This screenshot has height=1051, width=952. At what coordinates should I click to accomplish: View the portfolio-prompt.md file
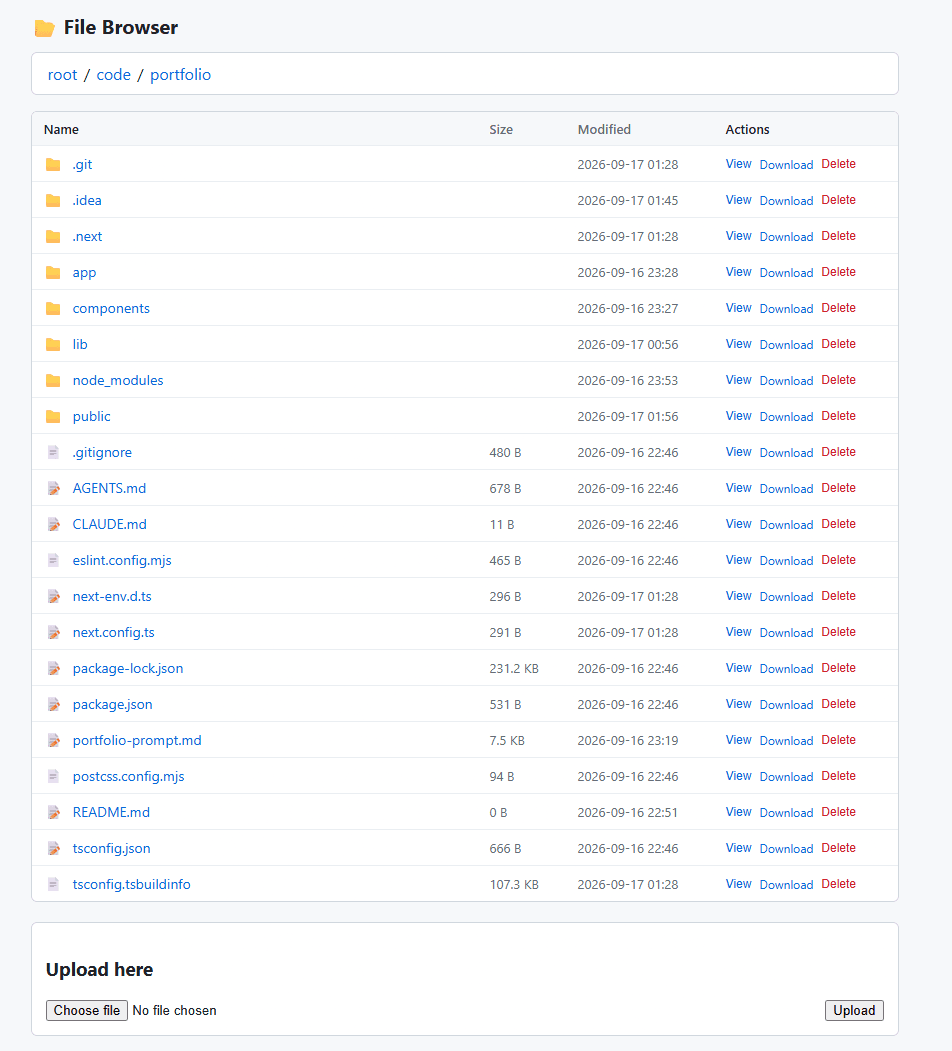point(738,740)
